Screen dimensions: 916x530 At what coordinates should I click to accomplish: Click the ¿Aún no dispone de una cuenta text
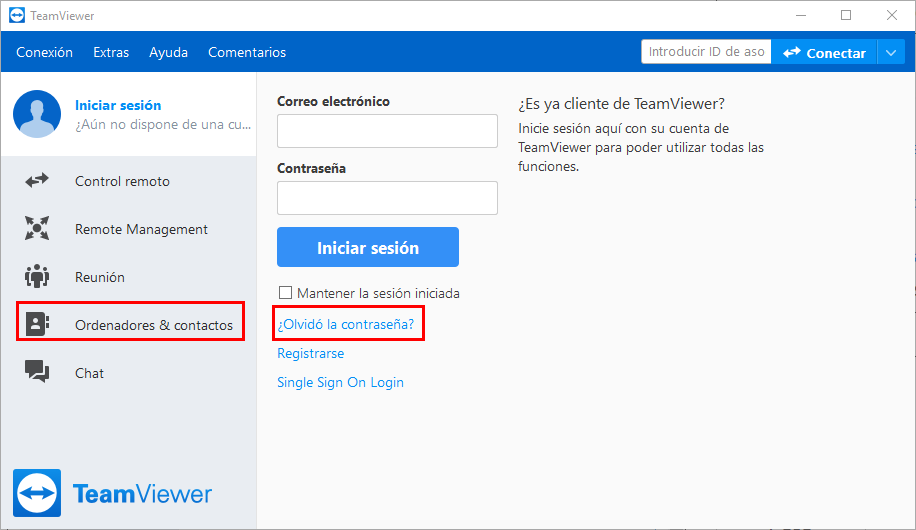point(163,124)
